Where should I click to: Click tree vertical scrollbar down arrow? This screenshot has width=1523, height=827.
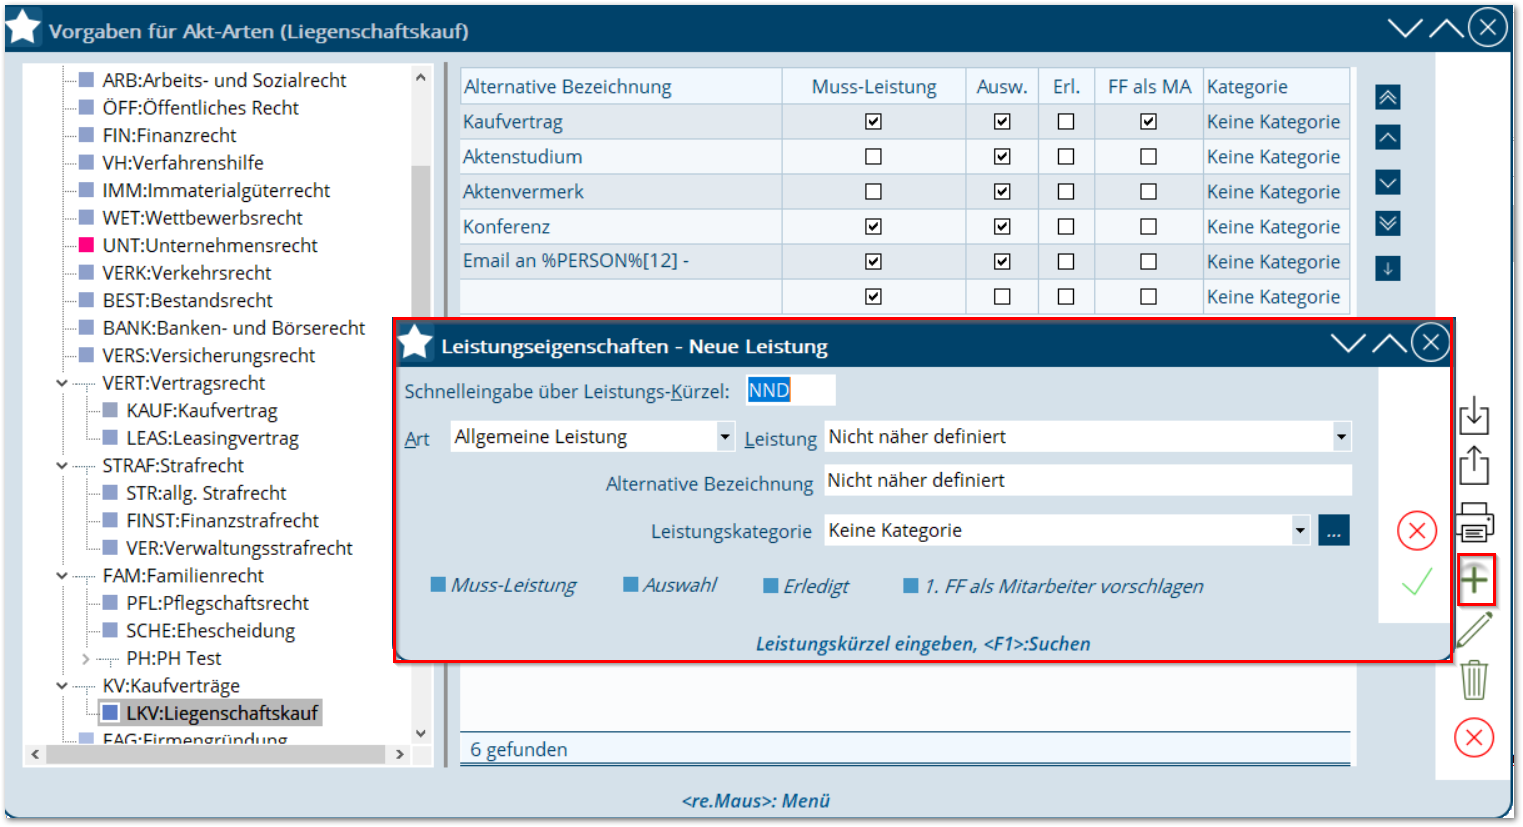pos(421,733)
